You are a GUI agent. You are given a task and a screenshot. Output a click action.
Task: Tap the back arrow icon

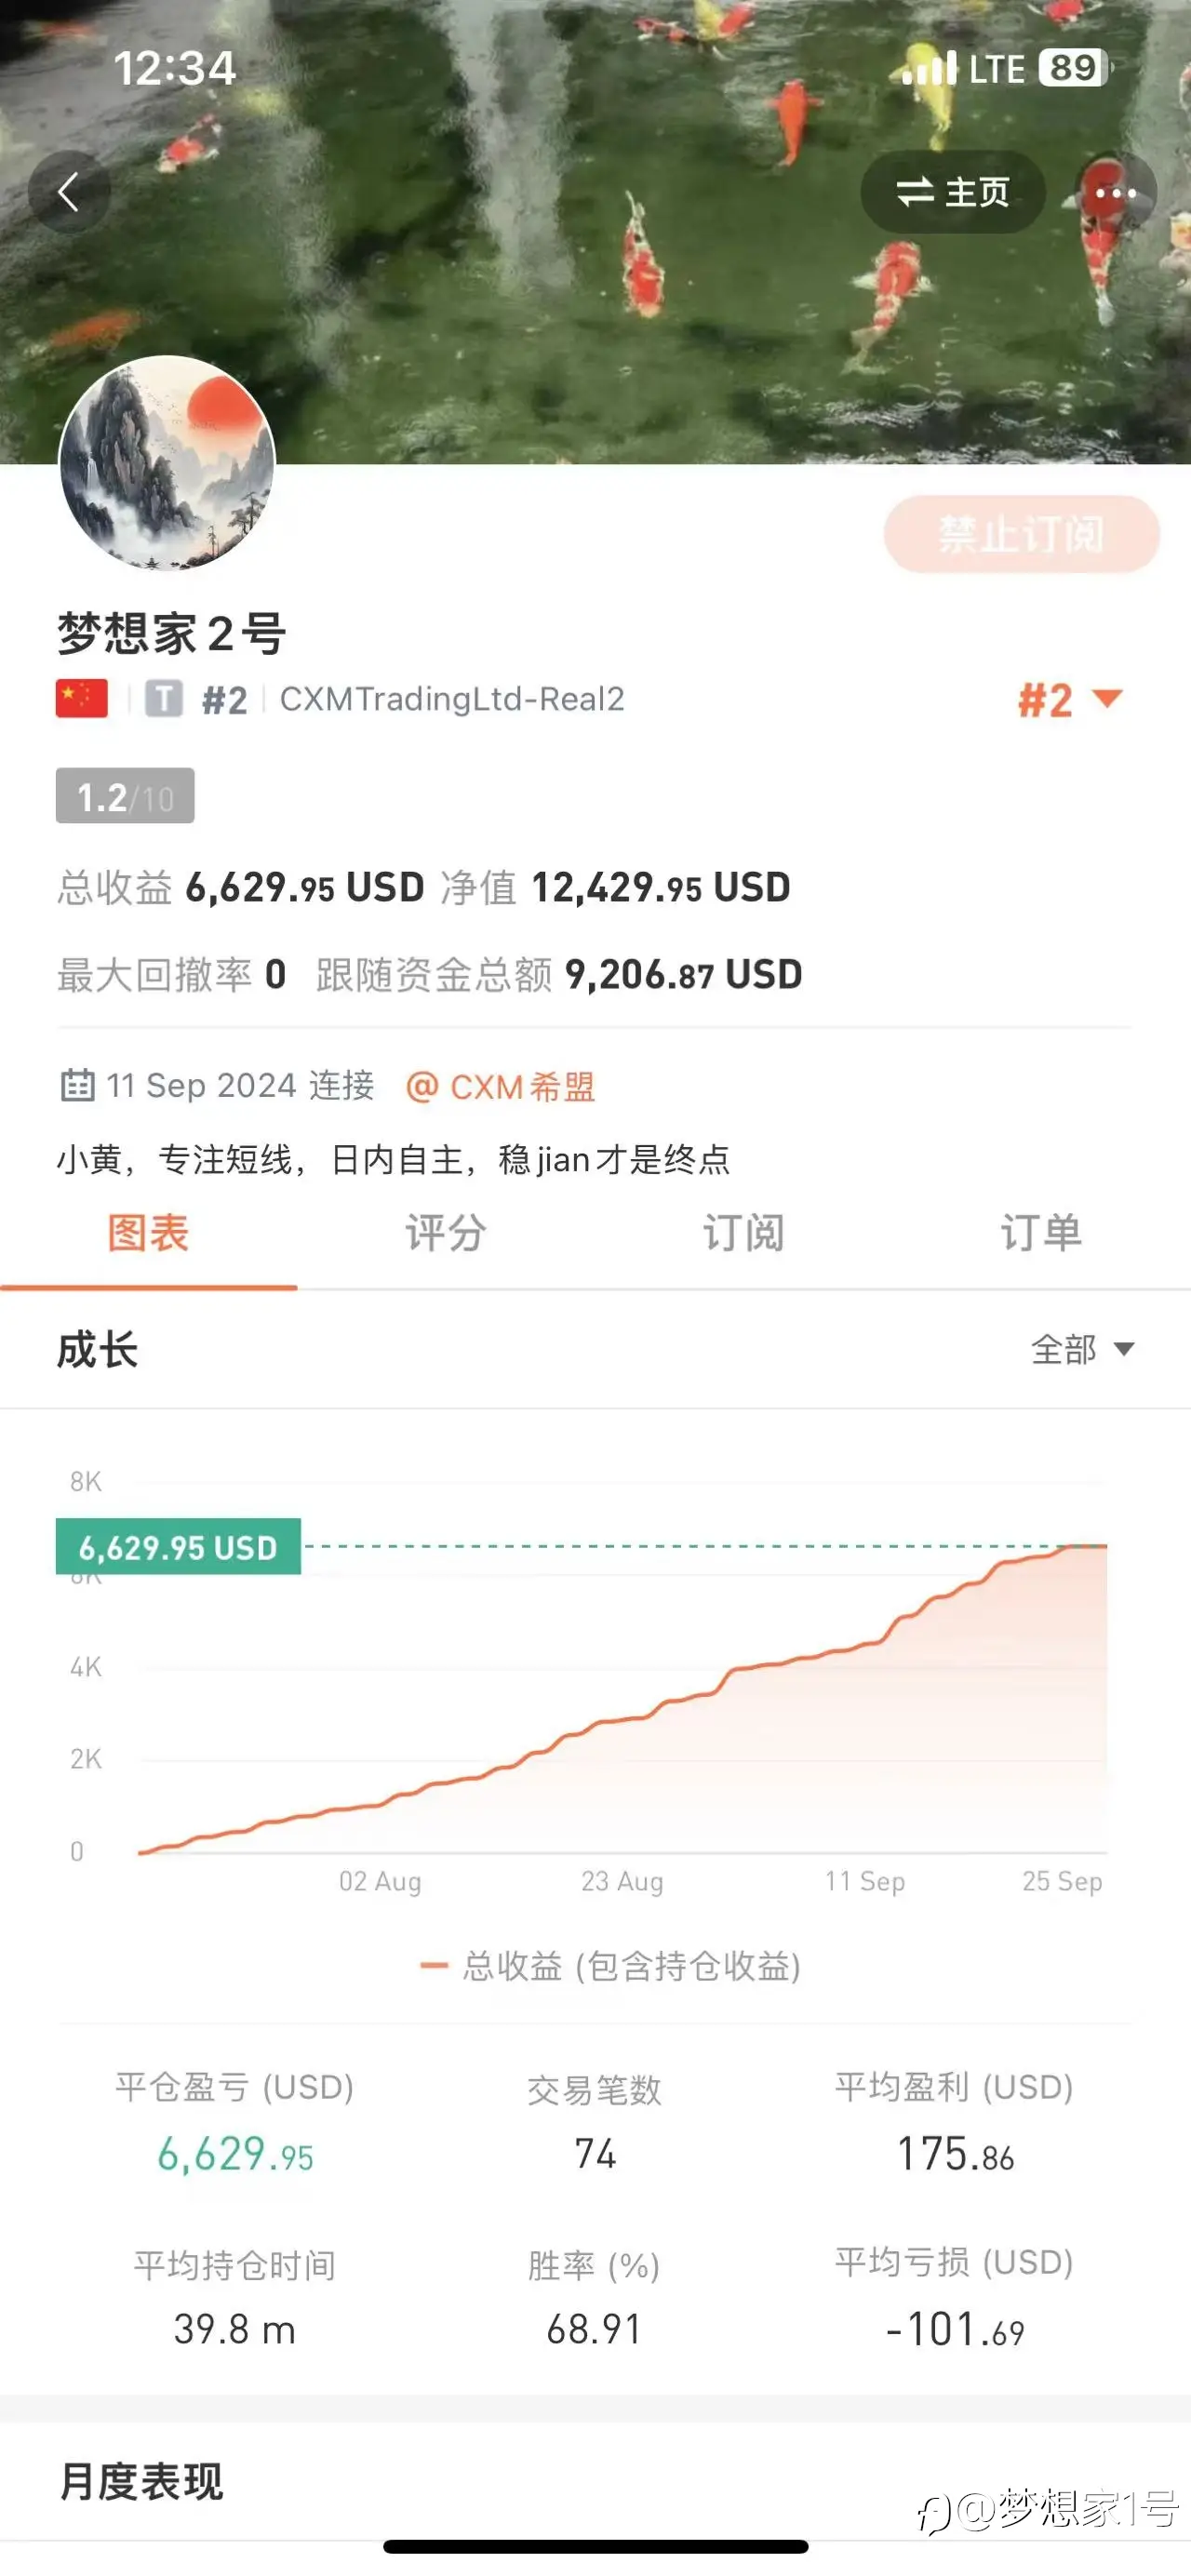[x=69, y=192]
